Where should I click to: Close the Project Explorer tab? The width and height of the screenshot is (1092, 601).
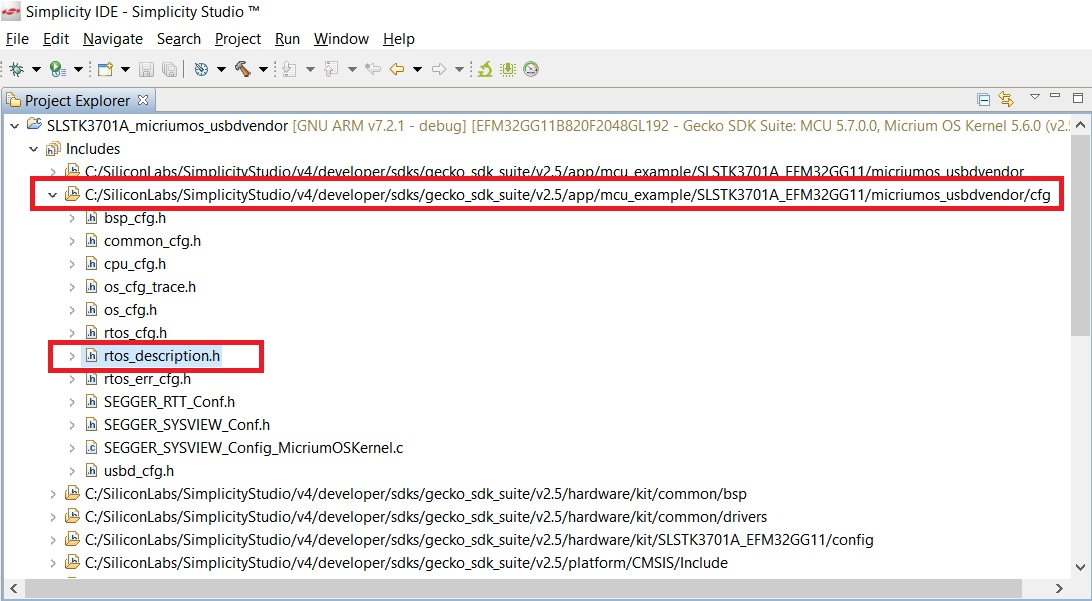pos(142,100)
